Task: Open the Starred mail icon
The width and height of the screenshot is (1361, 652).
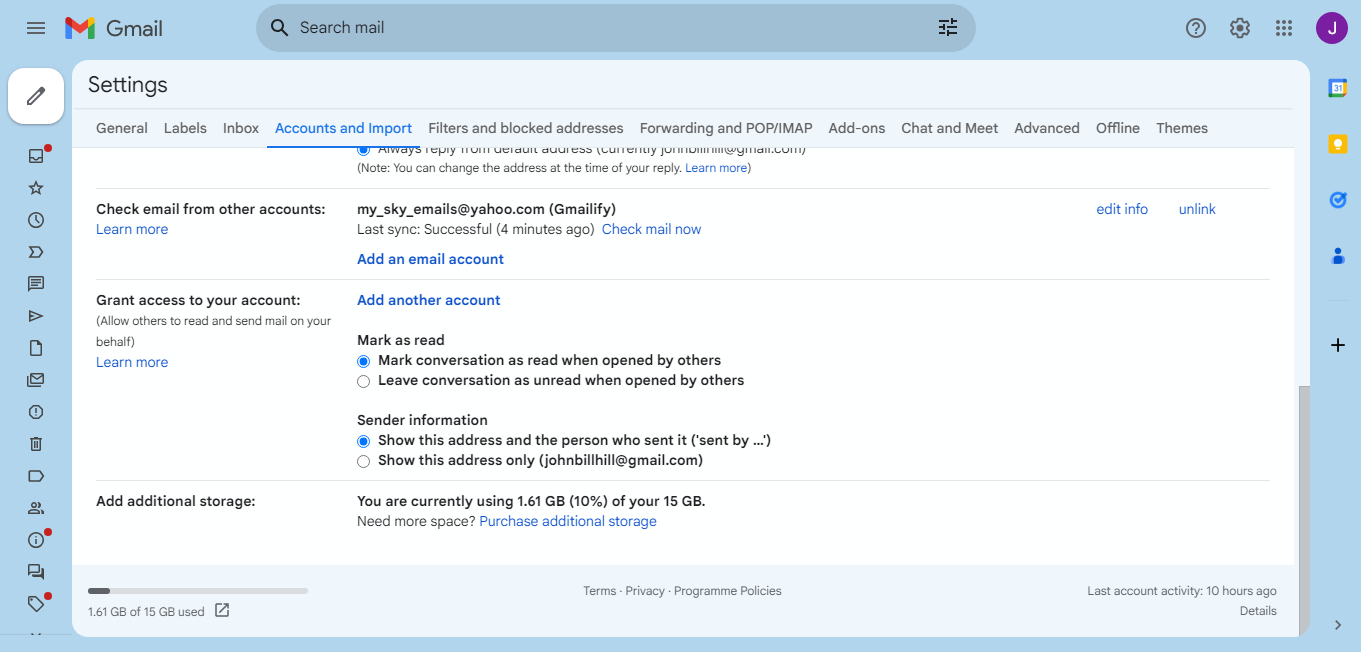Action: (36, 187)
